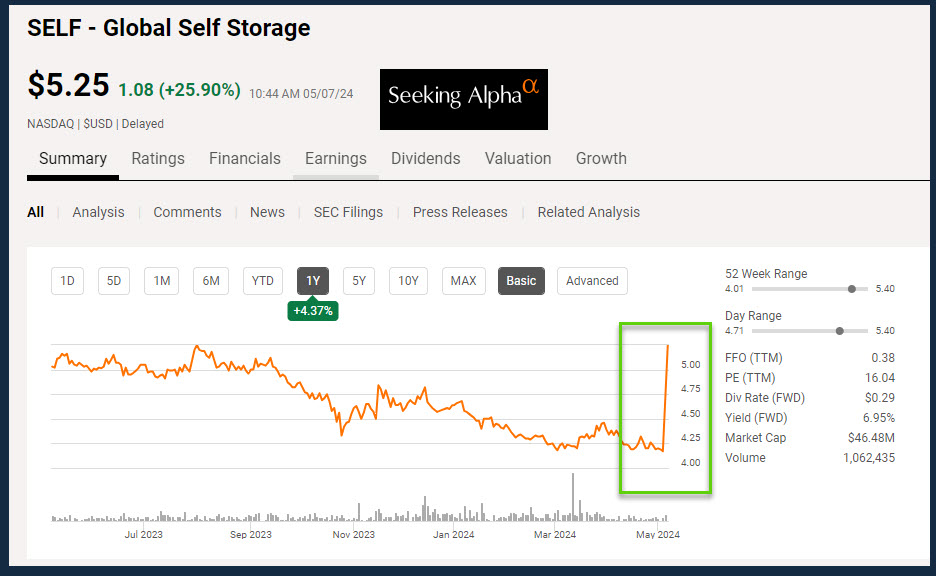Click the 52 Week Range slider marker

click(x=851, y=289)
